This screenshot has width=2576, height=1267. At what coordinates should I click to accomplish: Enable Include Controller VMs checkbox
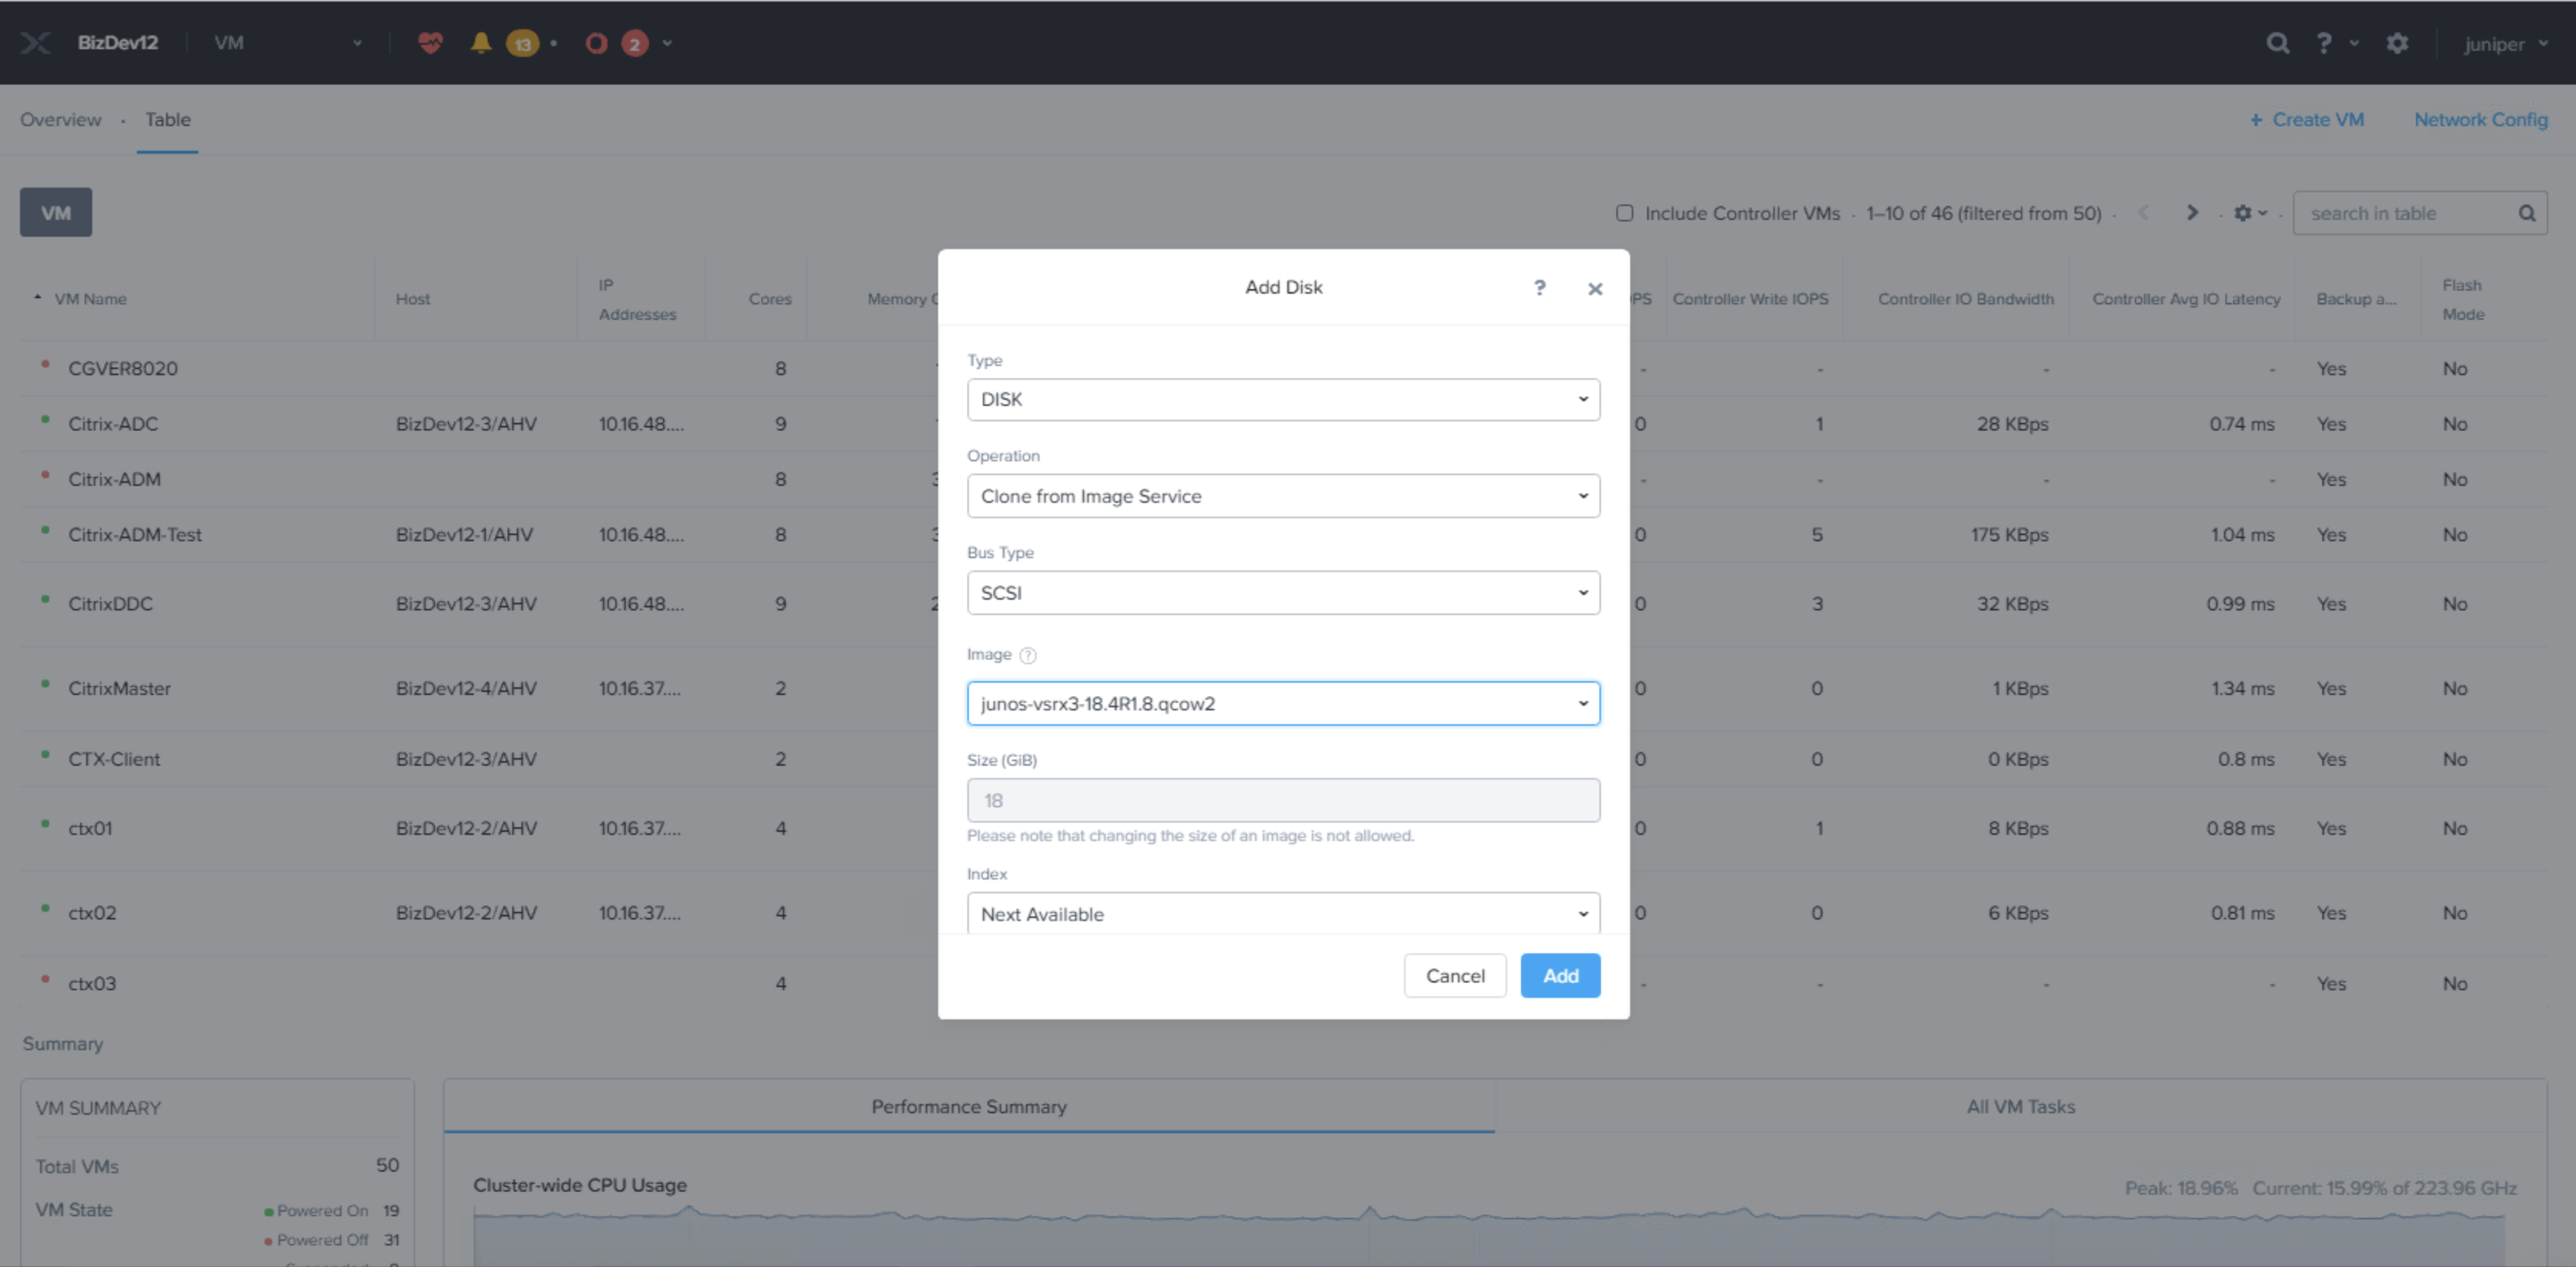(1624, 213)
